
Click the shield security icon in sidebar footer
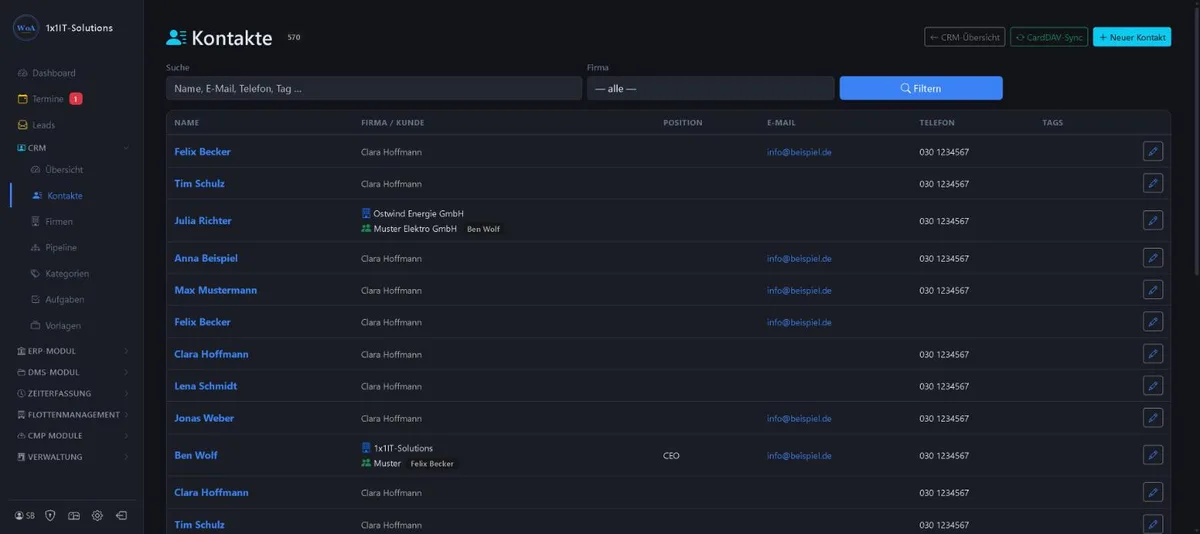50,516
